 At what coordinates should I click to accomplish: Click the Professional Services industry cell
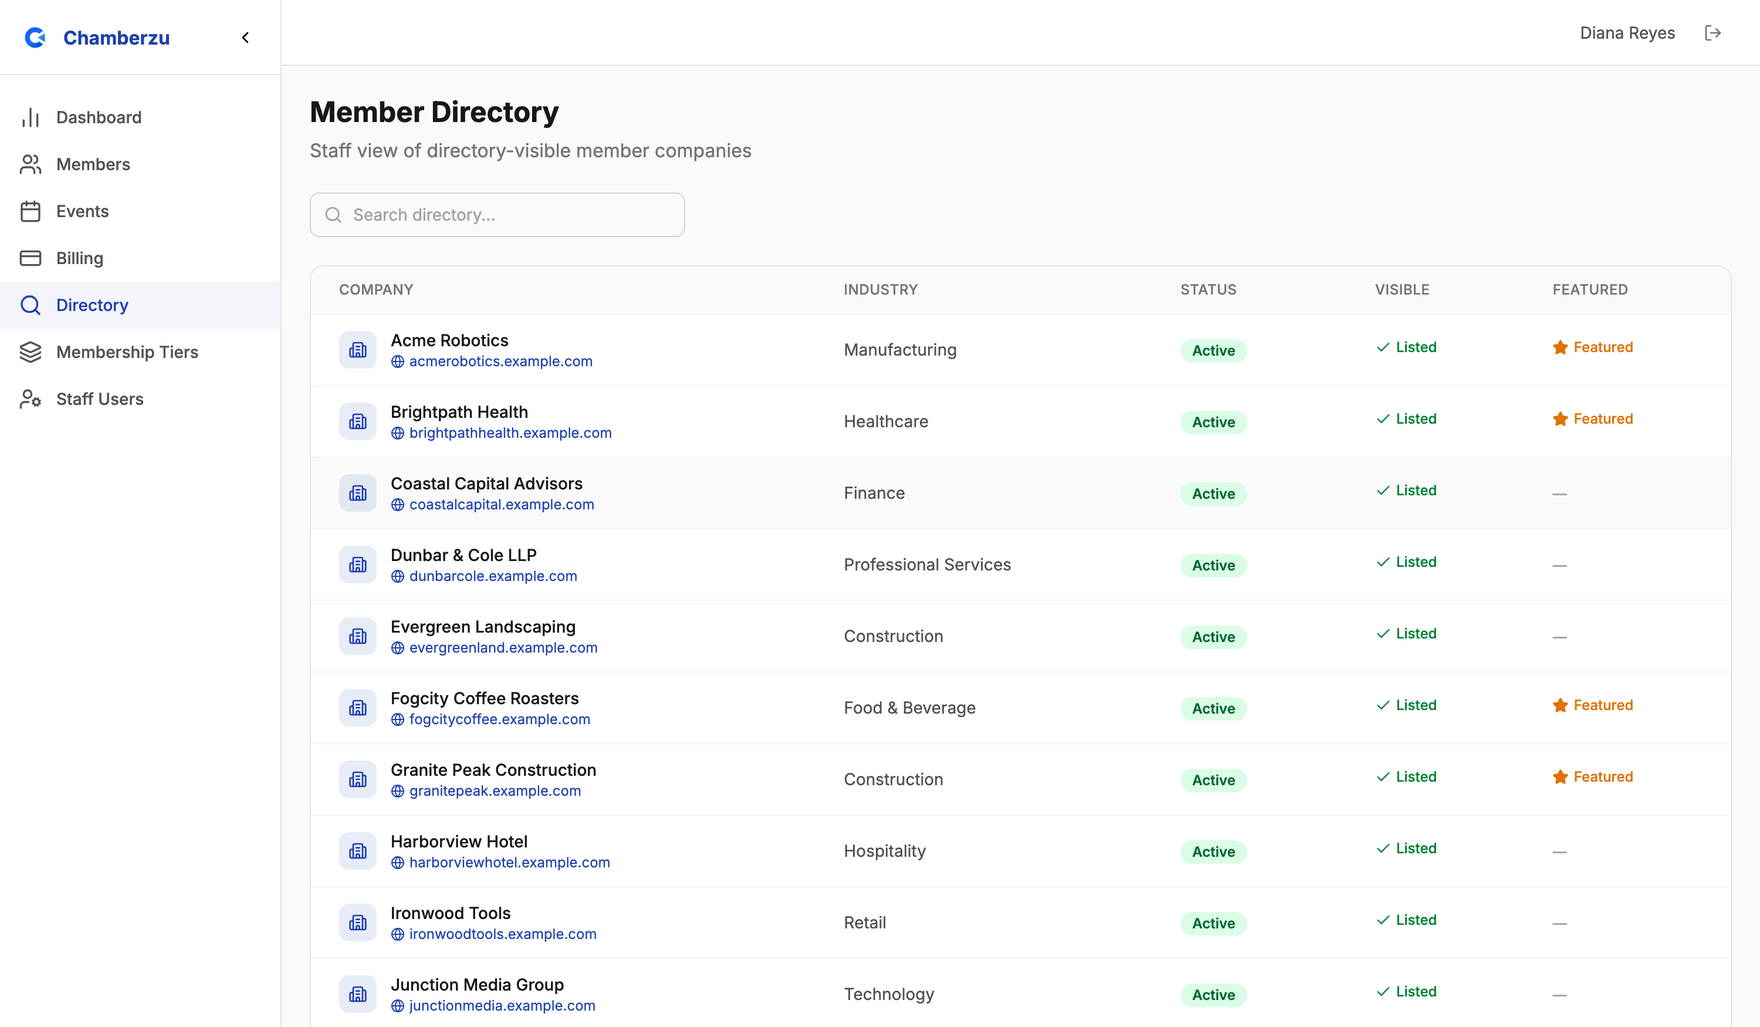coord(927,565)
